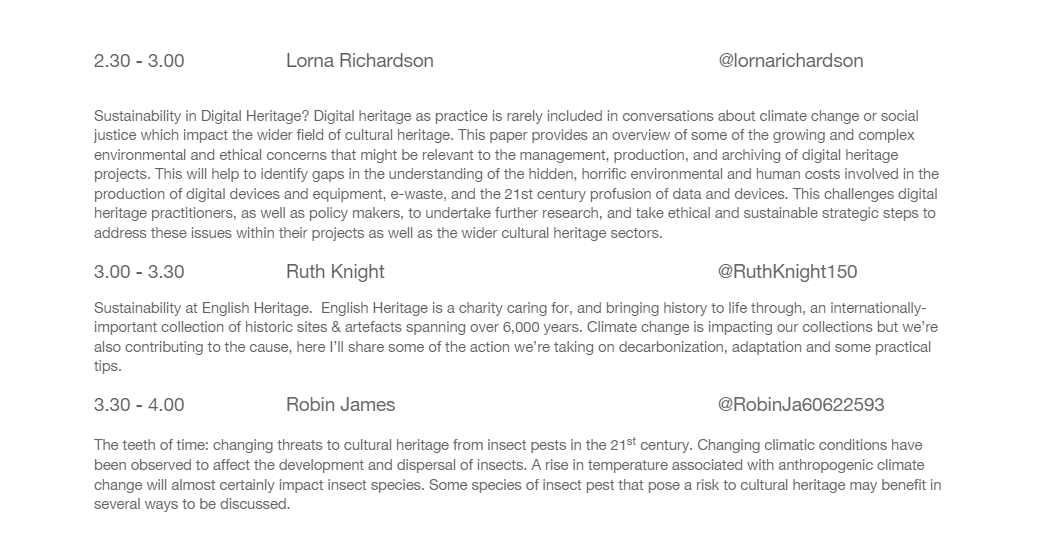
Task: Select the speaker name Lorna Richardson
Action: click(x=360, y=61)
